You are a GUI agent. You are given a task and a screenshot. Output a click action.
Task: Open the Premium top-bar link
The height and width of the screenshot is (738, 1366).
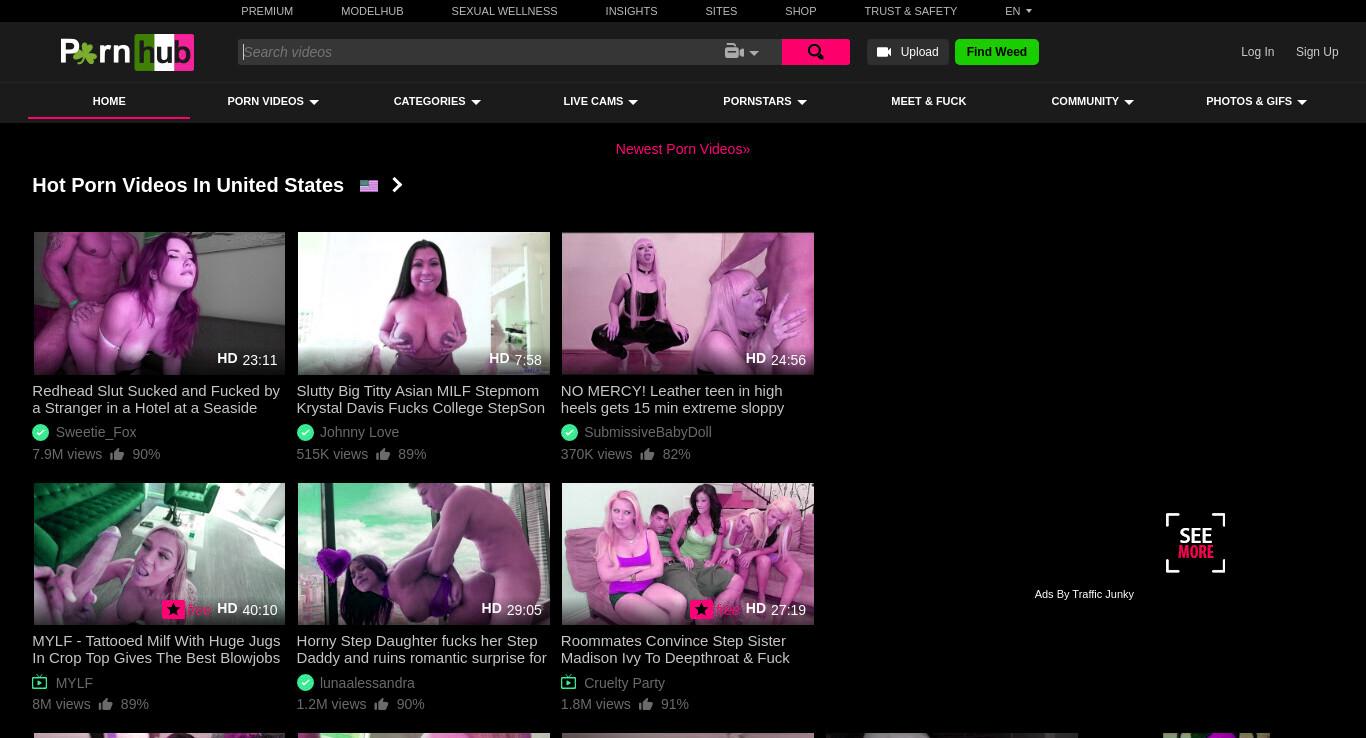tap(267, 11)
